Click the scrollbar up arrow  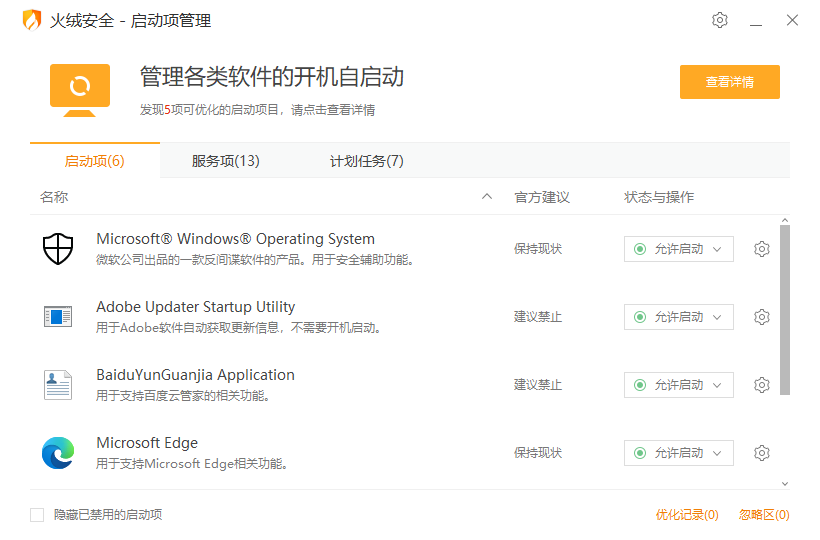coord(784,221)
